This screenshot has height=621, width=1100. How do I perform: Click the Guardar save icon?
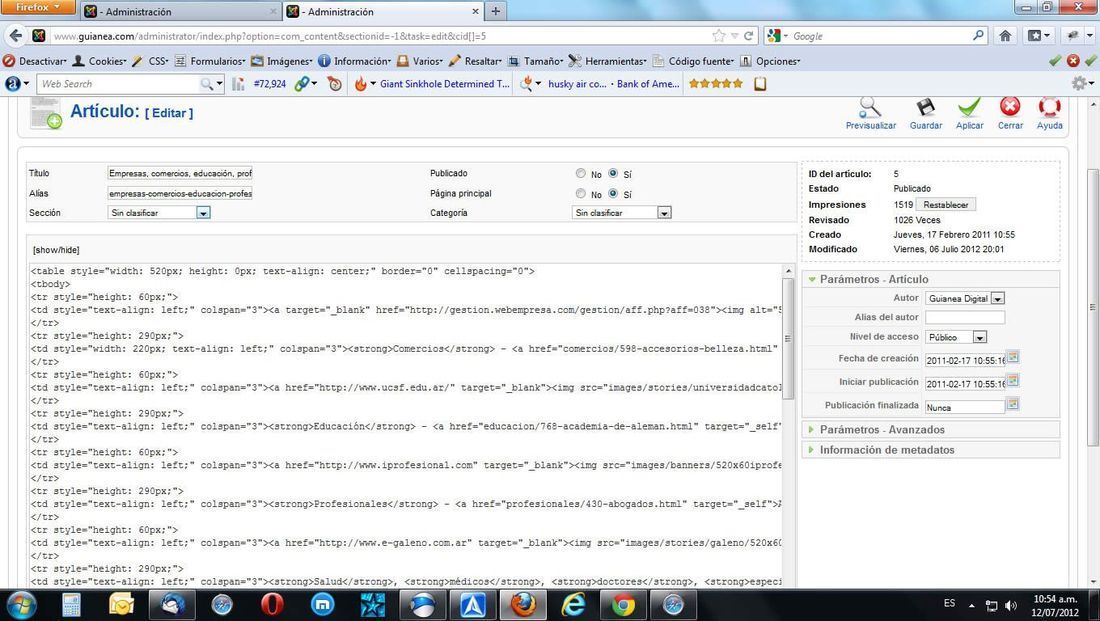925,109
